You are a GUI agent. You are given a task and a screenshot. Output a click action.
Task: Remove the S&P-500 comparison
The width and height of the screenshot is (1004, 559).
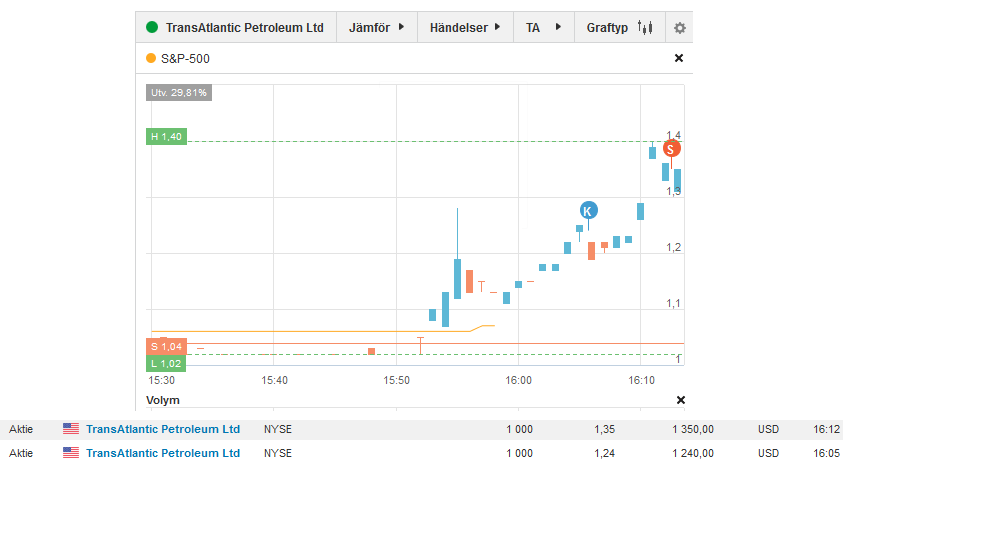click(679, 59)
